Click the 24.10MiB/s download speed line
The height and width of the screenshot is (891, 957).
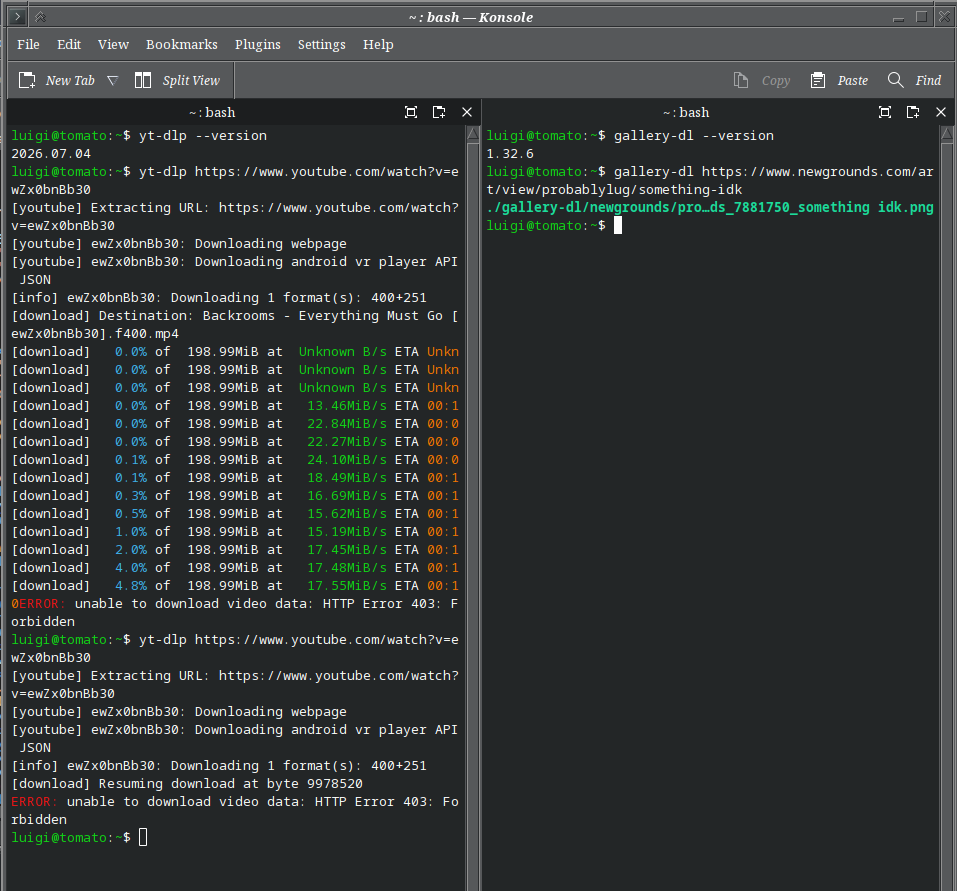pos(235,460)
